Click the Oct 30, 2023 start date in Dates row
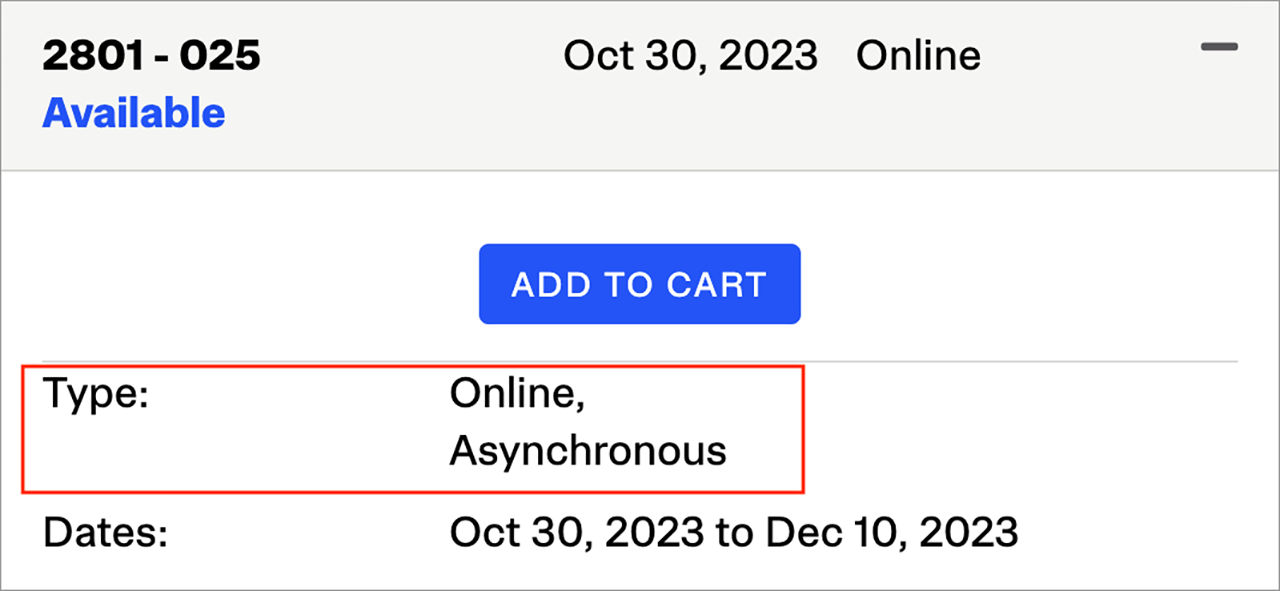The height and width of the screenshot is (591, 1280). point(576,532)
